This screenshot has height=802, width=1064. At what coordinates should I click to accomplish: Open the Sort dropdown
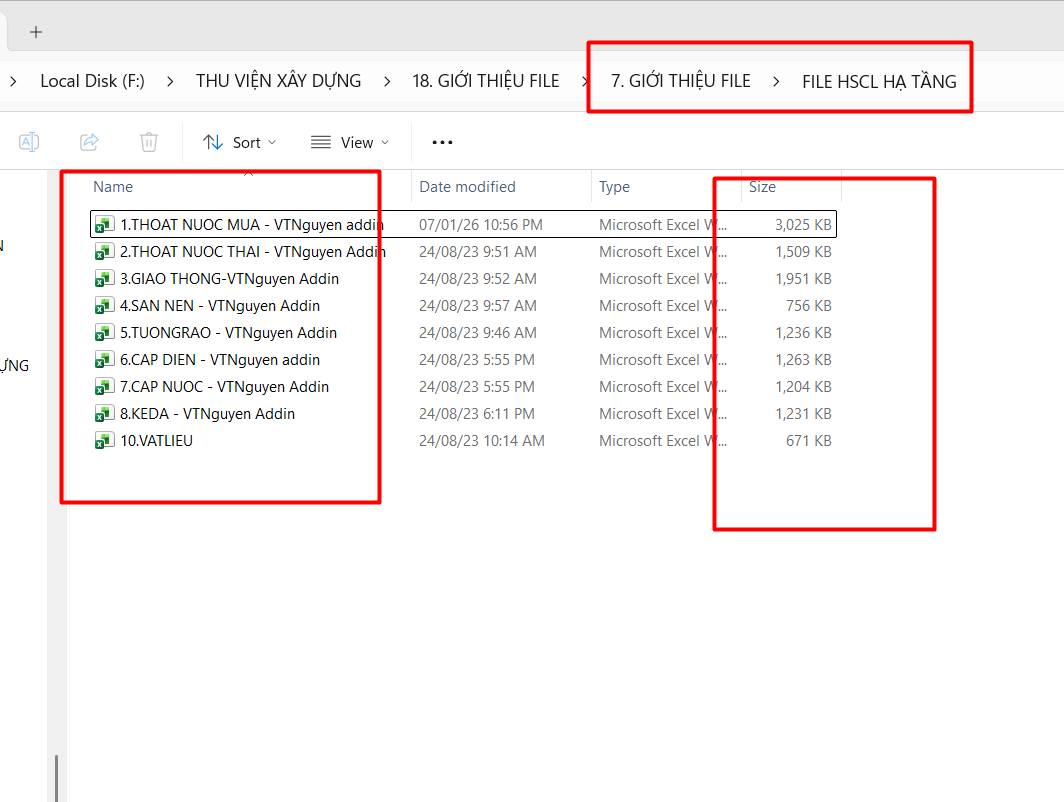[240, 142]
